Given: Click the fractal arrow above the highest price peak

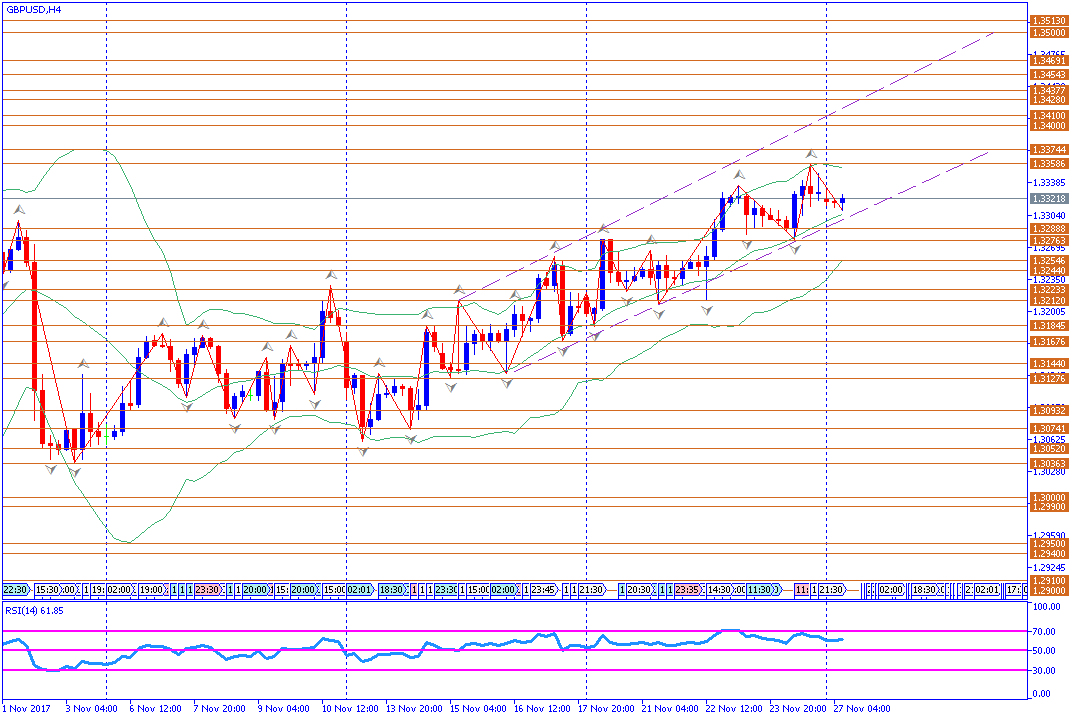Looking at the screenshot, I should pyautogui.click(x=811, y=154).
